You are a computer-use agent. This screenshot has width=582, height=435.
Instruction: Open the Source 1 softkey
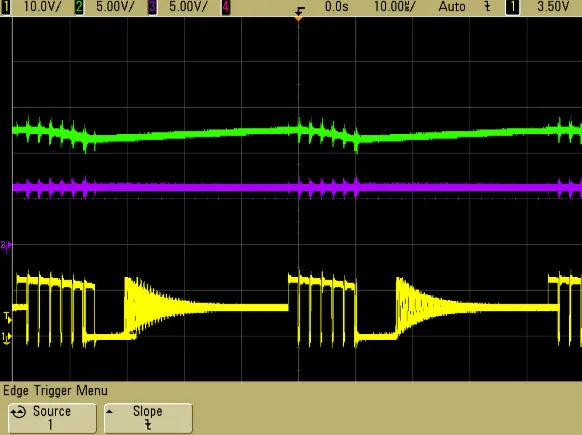pos(52,418)
